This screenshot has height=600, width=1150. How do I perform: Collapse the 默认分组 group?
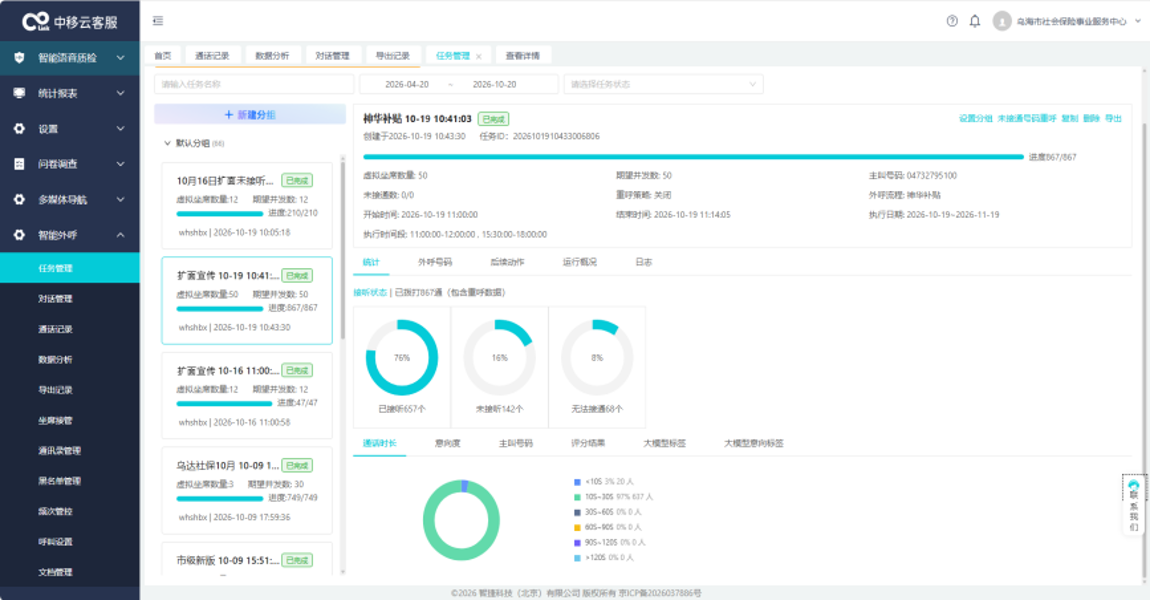(x=167, y=143)
